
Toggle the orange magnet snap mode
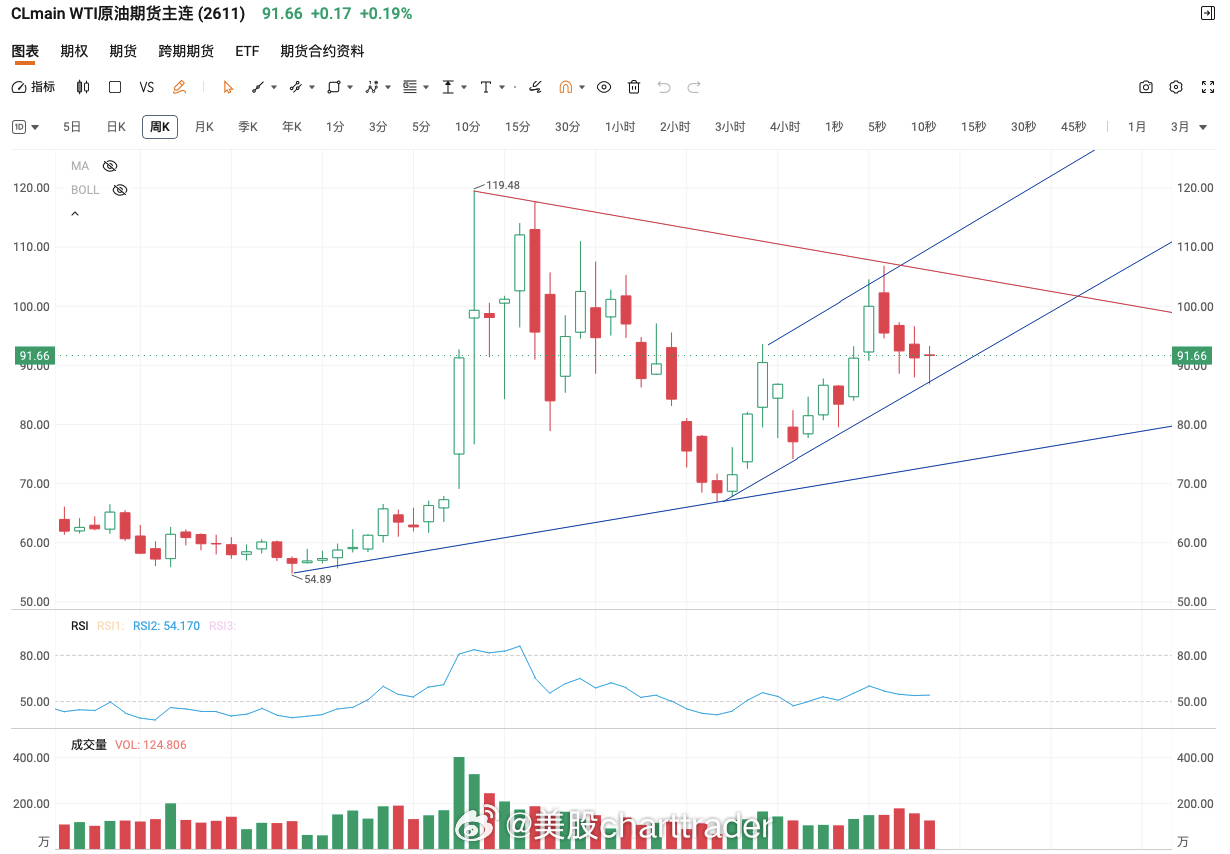click(565, 87)
